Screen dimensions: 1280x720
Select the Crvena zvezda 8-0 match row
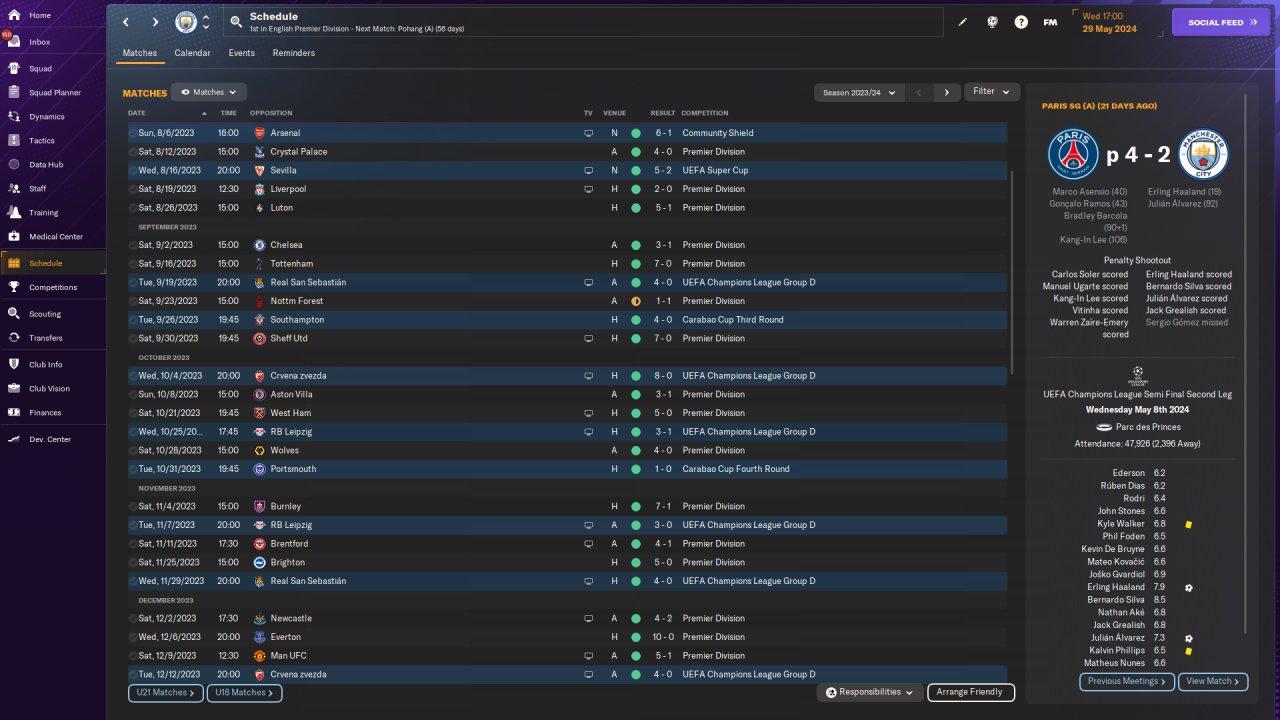pyautogui.click(x=567, y=376)
